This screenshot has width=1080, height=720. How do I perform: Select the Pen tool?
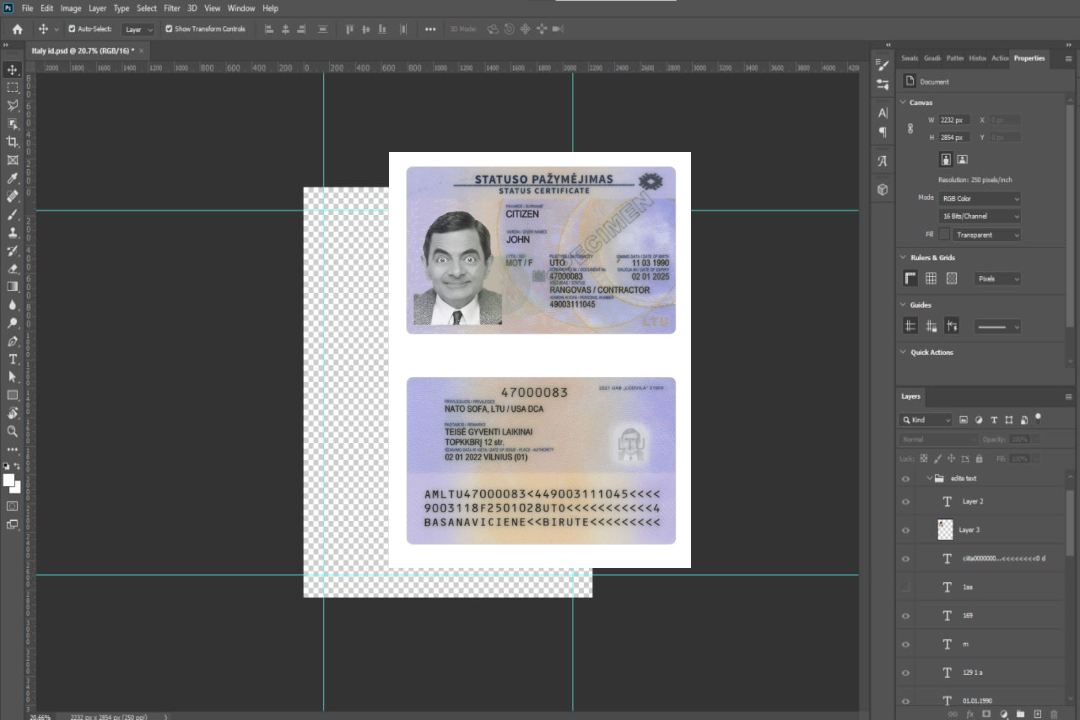pos(12,341)
